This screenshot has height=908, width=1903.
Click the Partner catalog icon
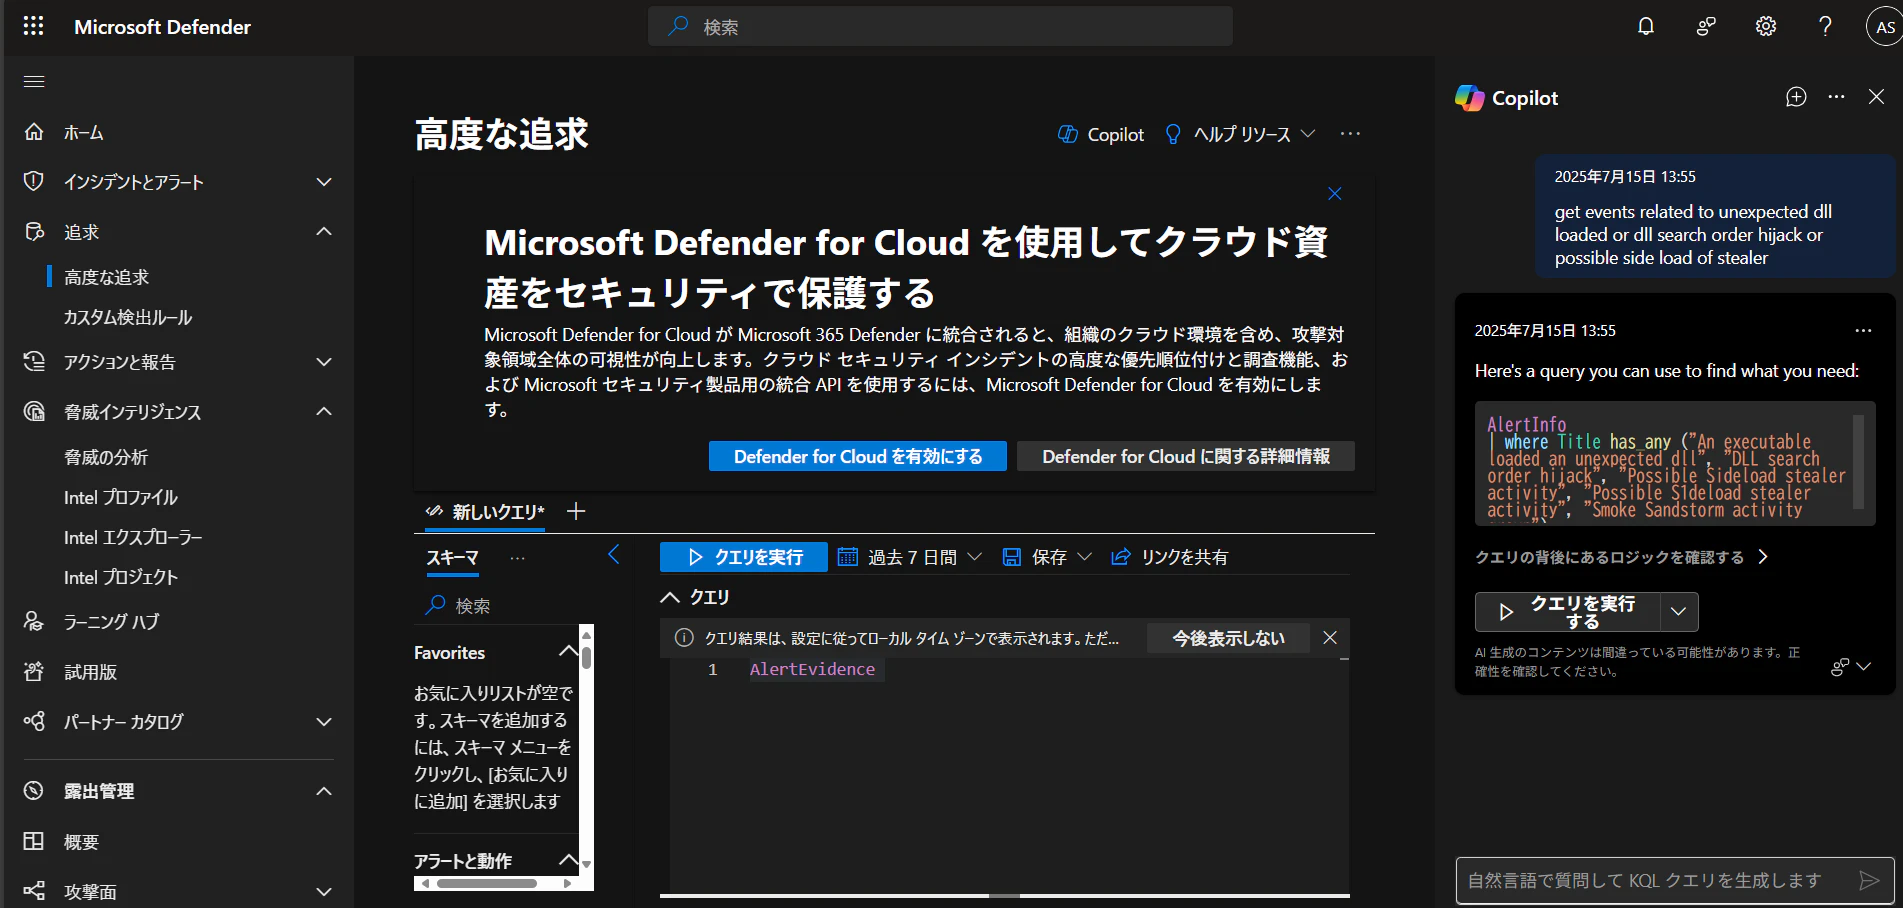(x=34, y=721)
